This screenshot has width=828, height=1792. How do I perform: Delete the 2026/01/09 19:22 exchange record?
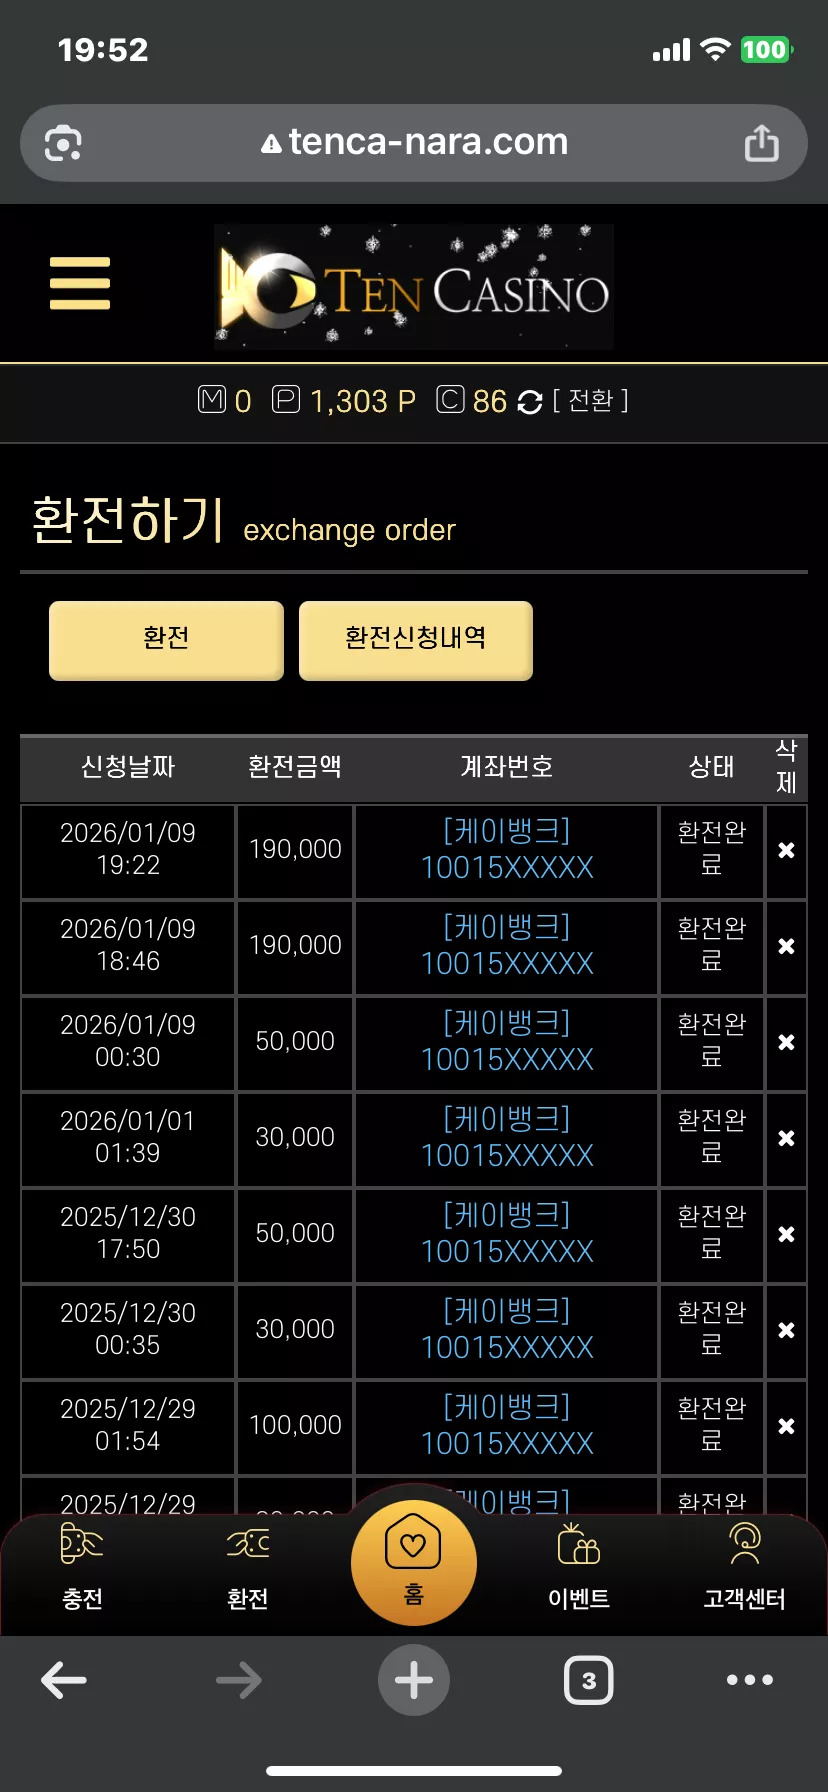coord(787,850)
